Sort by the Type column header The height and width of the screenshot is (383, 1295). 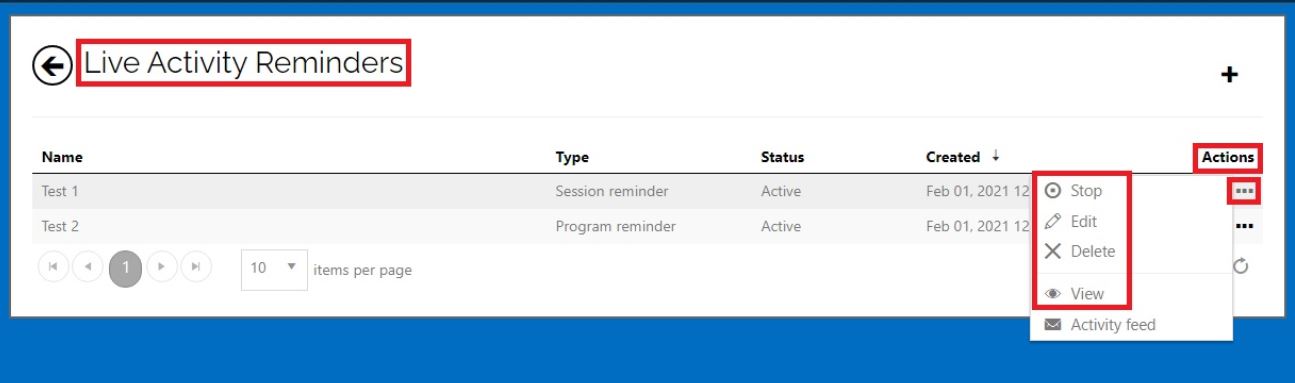point(572,157)
